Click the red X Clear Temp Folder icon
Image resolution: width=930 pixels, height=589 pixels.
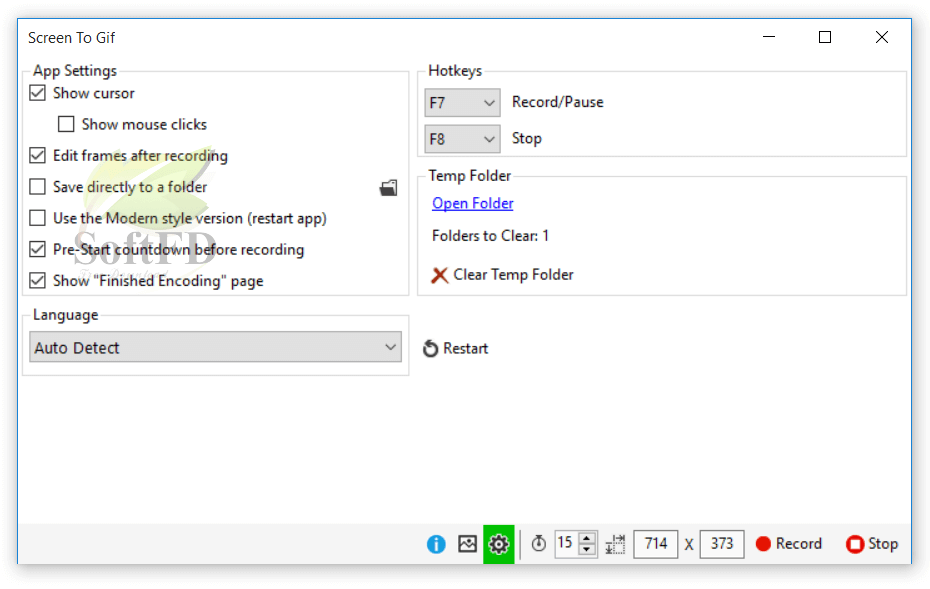[439, 275]
